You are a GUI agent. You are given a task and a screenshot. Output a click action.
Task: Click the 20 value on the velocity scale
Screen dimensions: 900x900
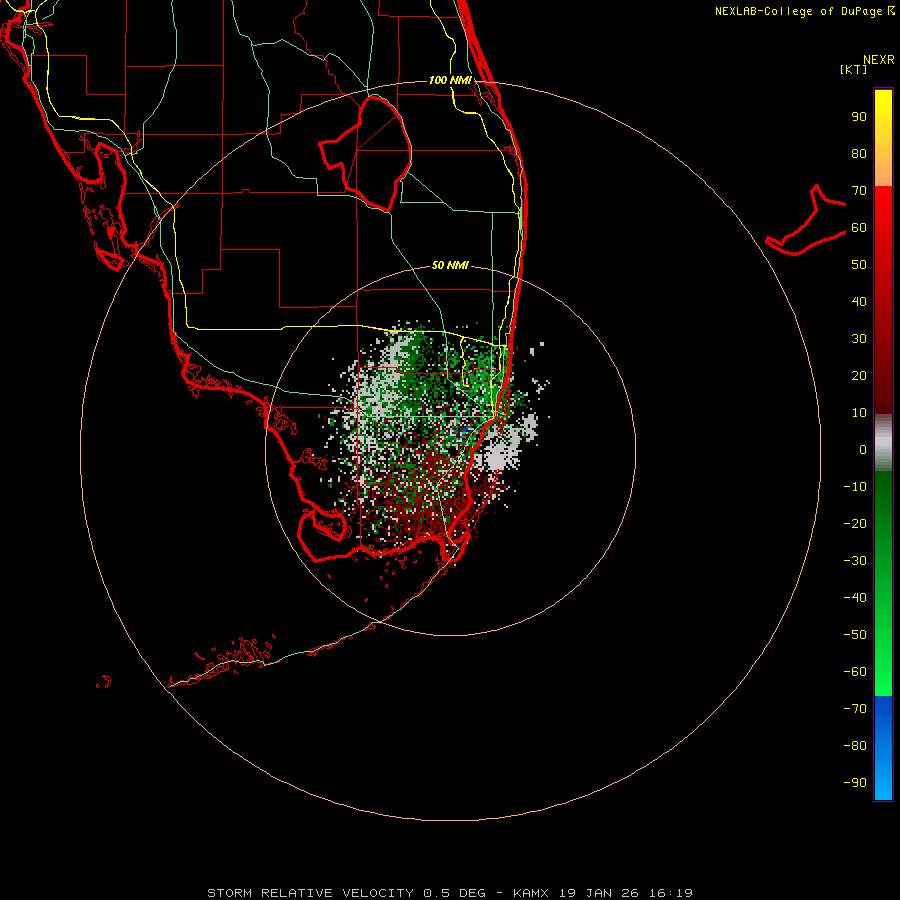pos(859,375)
